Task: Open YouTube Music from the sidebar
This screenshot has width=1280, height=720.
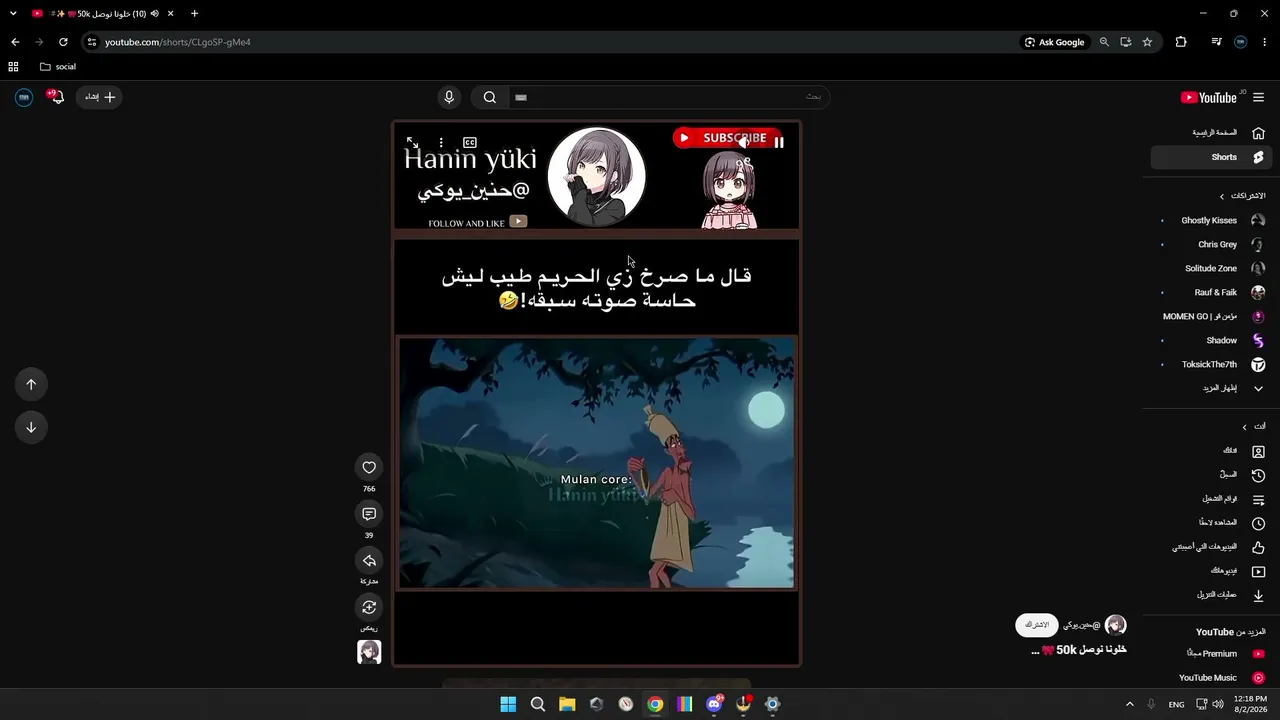Action: pyautogui.click(x=1209, y=678)
